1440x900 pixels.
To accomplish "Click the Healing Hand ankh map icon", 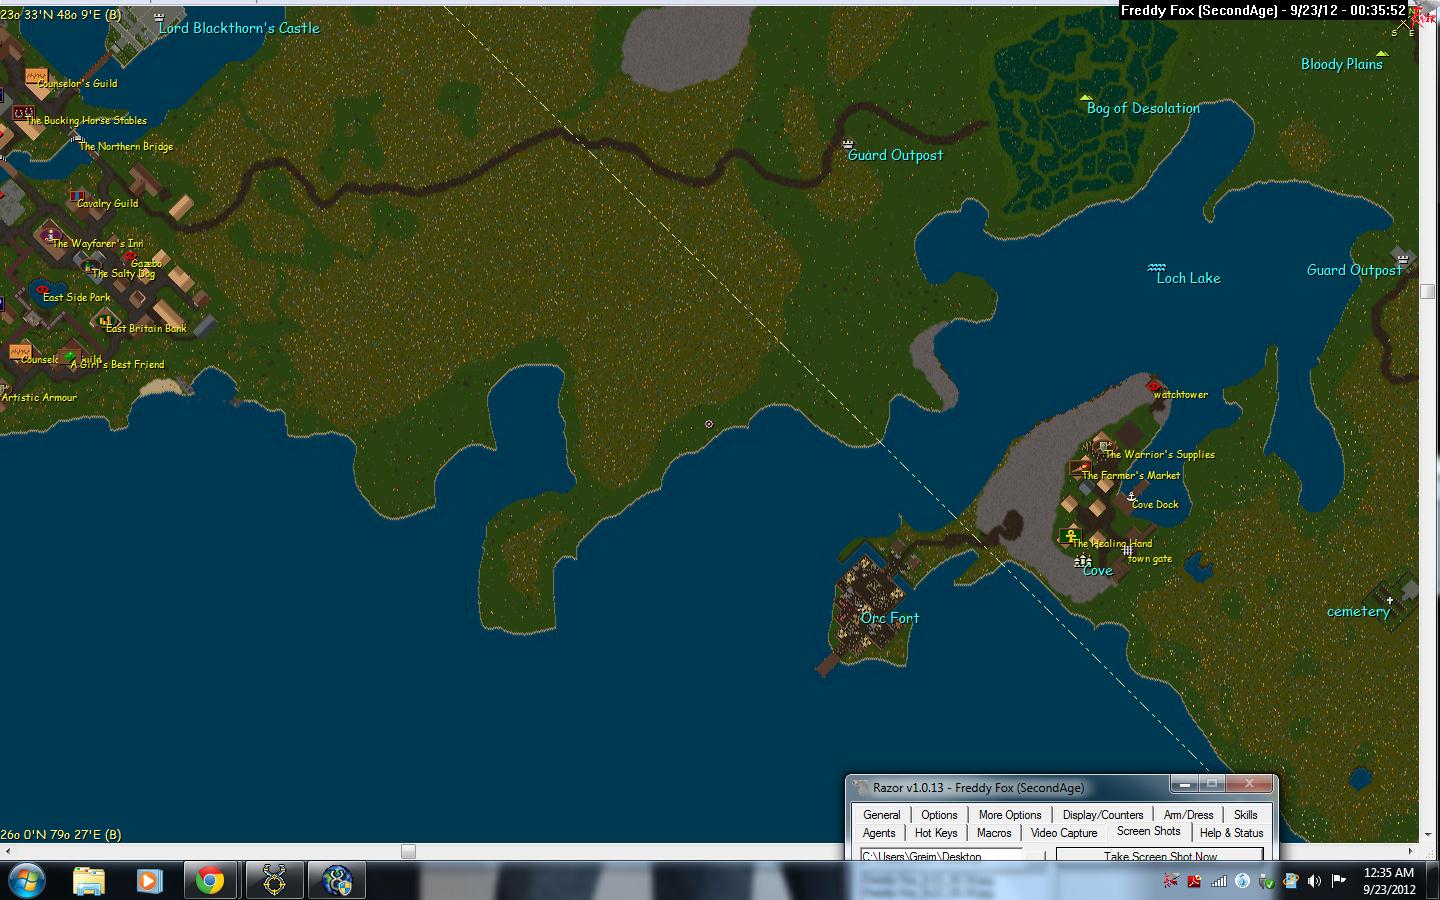I will [1071, 536].
